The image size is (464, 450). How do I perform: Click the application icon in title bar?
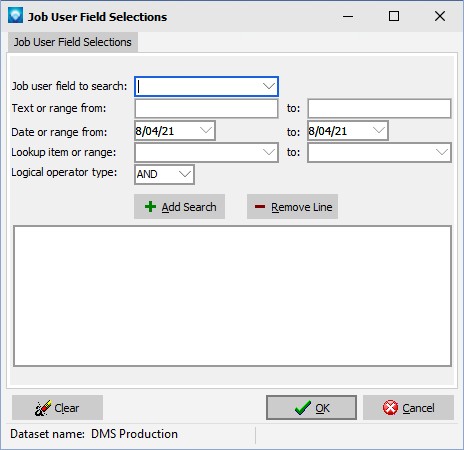pyautogui.click(x=15, y=15)
